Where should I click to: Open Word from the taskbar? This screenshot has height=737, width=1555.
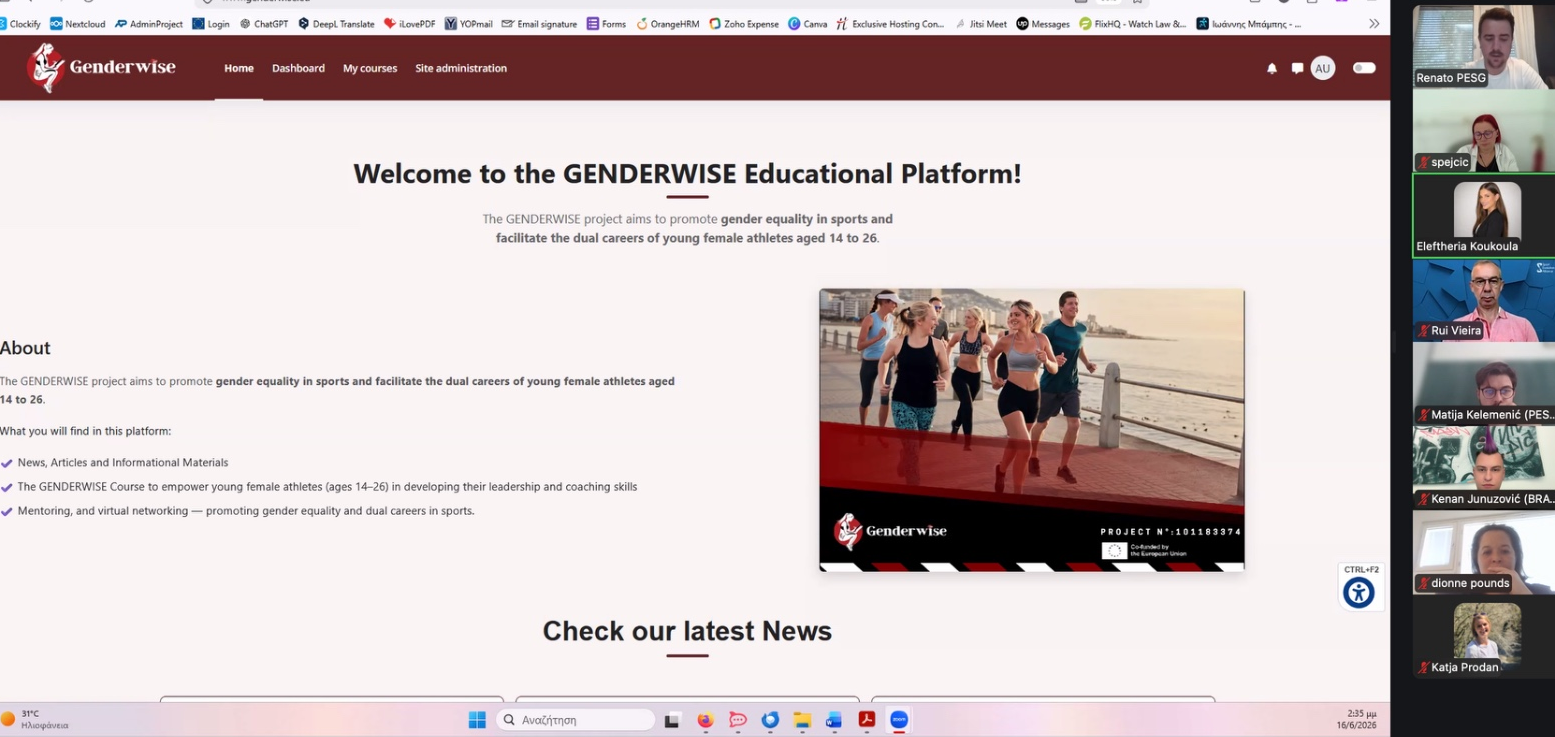[834, 720]
